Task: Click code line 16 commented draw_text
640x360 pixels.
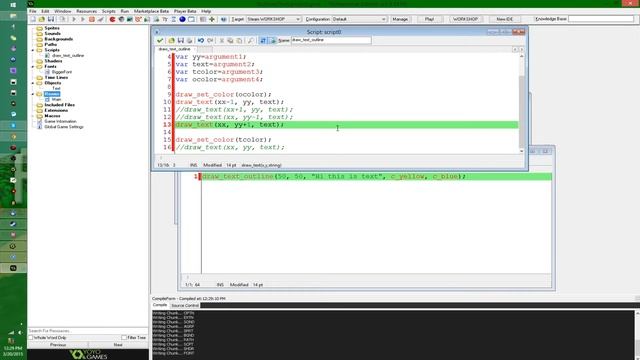Action: coord(230,147)
